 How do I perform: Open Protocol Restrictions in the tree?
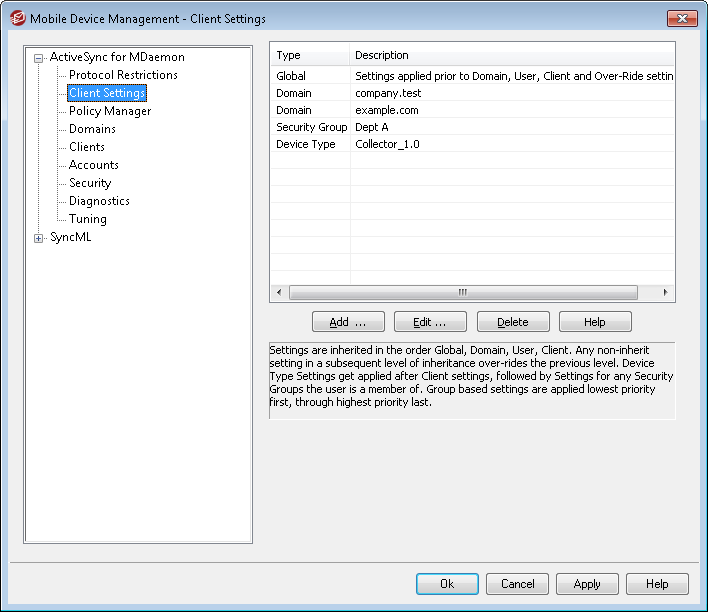pyautogui.click(x=123, y=75)
